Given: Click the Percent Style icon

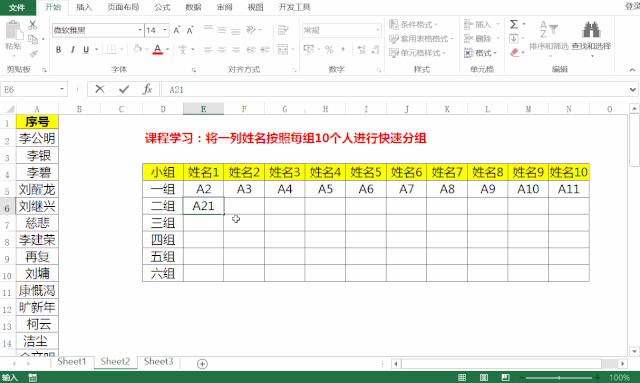Looking at the screenshot, I should [329, 50].
